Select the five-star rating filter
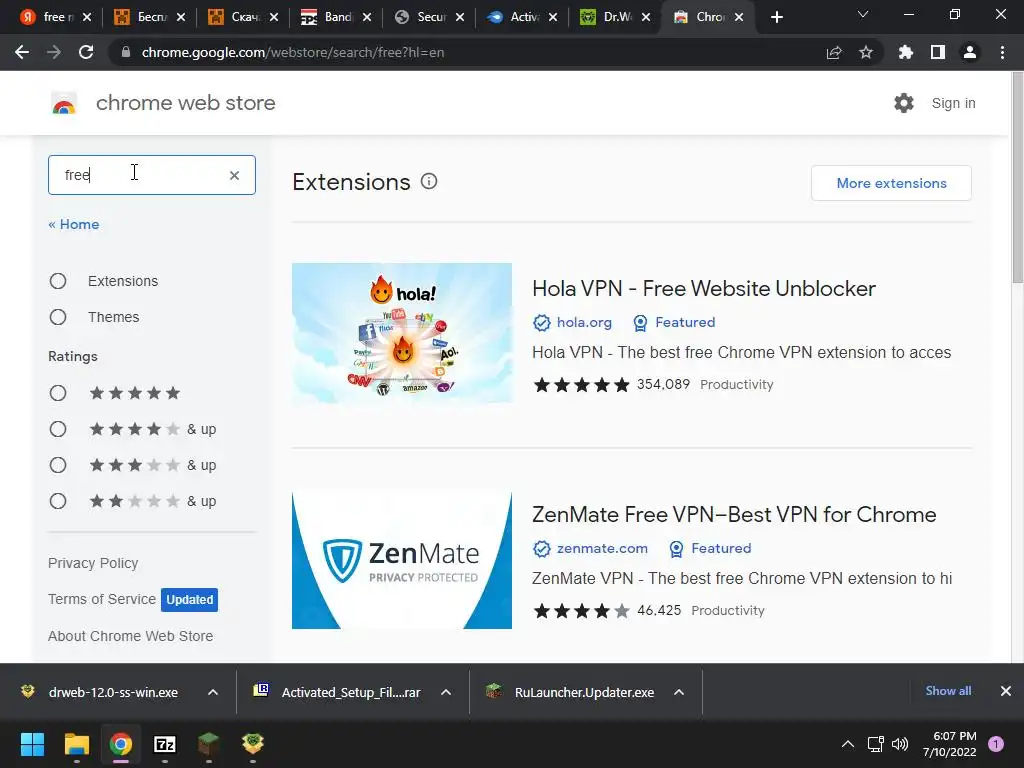The image size is (1024, 768). pyautogui.click(x=58, y=393)
